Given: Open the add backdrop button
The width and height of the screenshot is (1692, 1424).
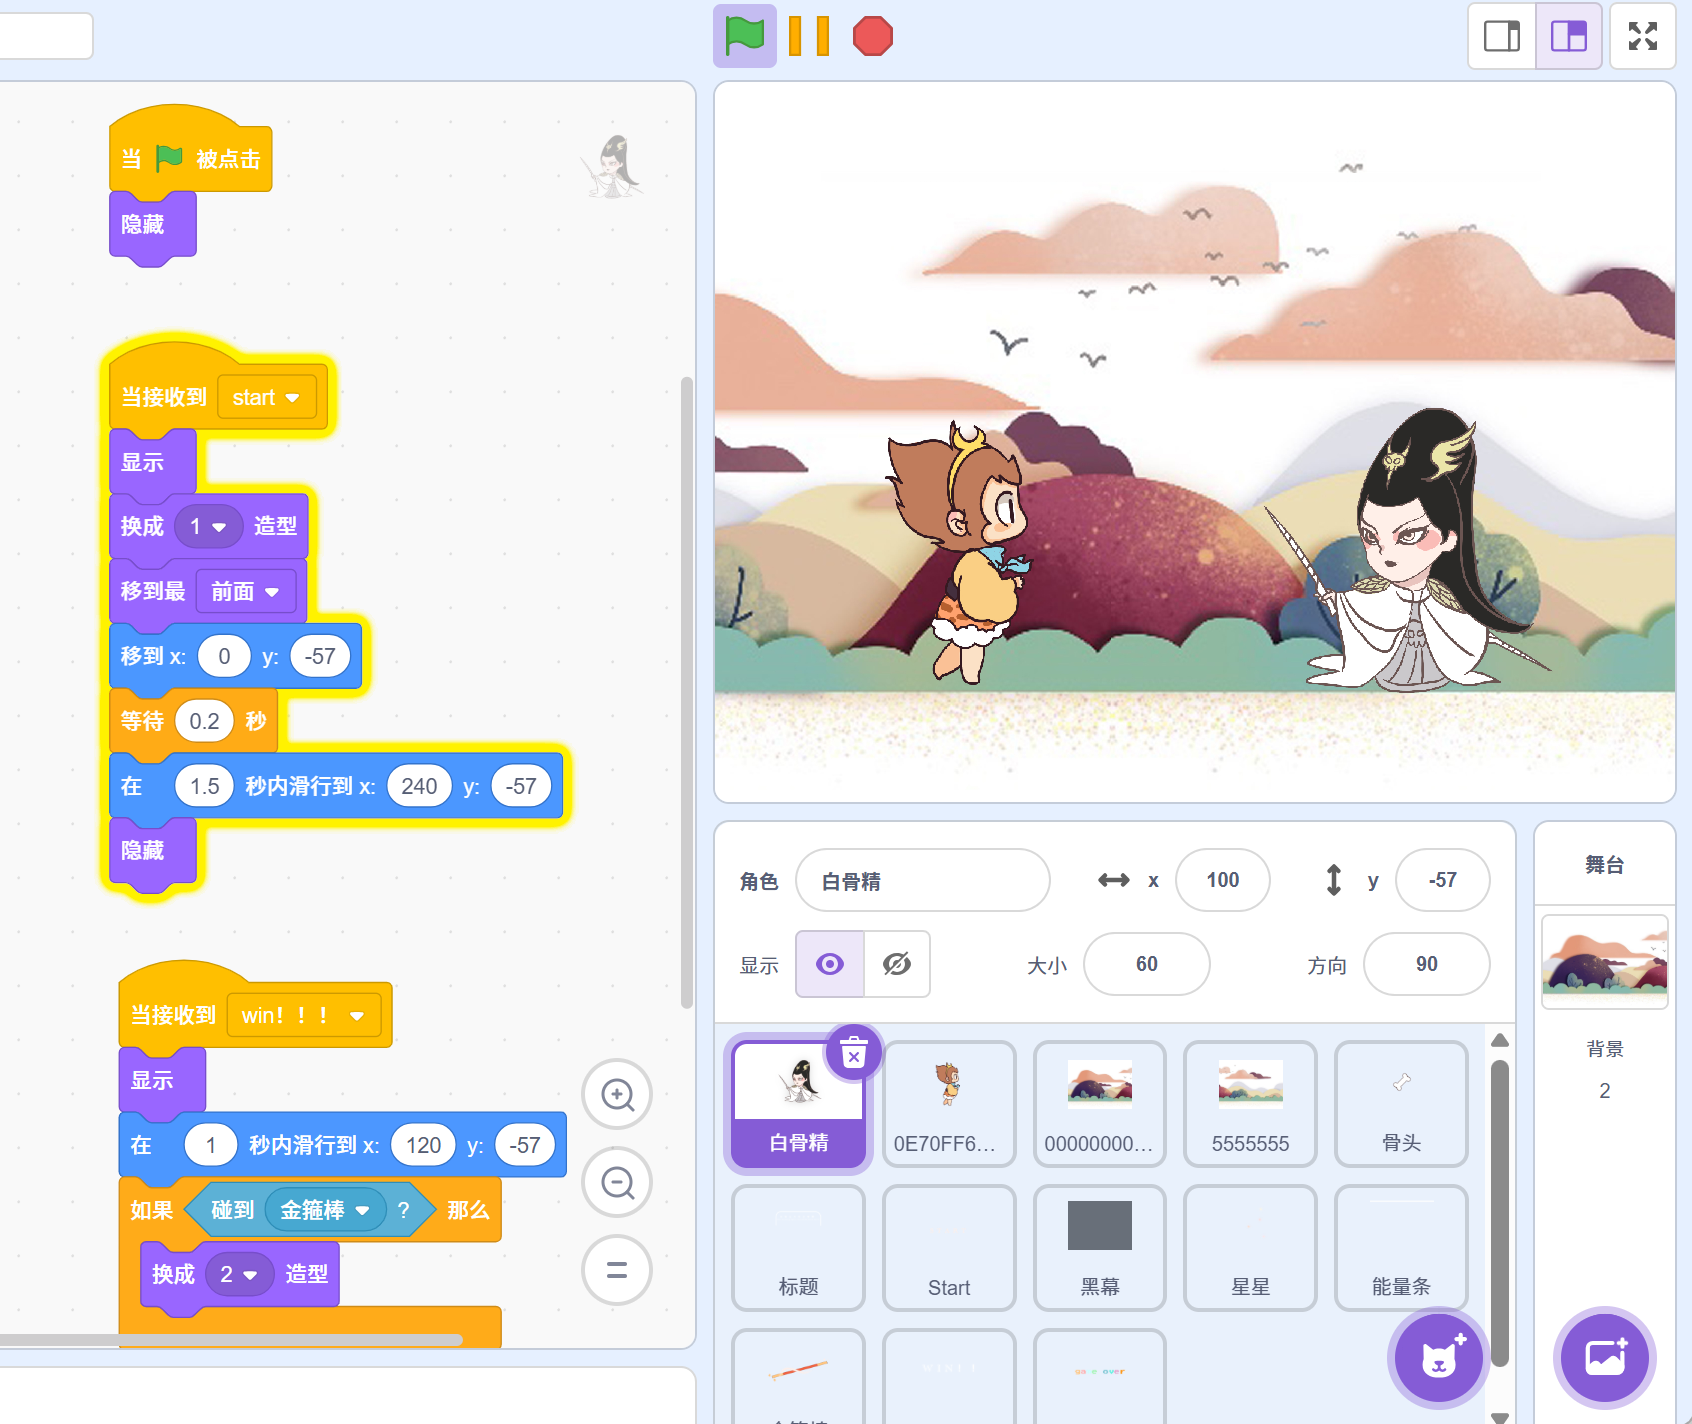Looking at the screenshot, I should point(1604,1359).
